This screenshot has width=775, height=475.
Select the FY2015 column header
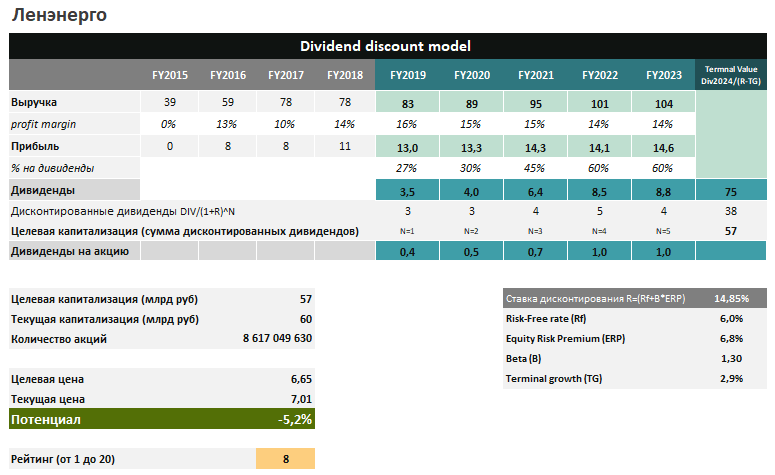click(x=169, y=75)
